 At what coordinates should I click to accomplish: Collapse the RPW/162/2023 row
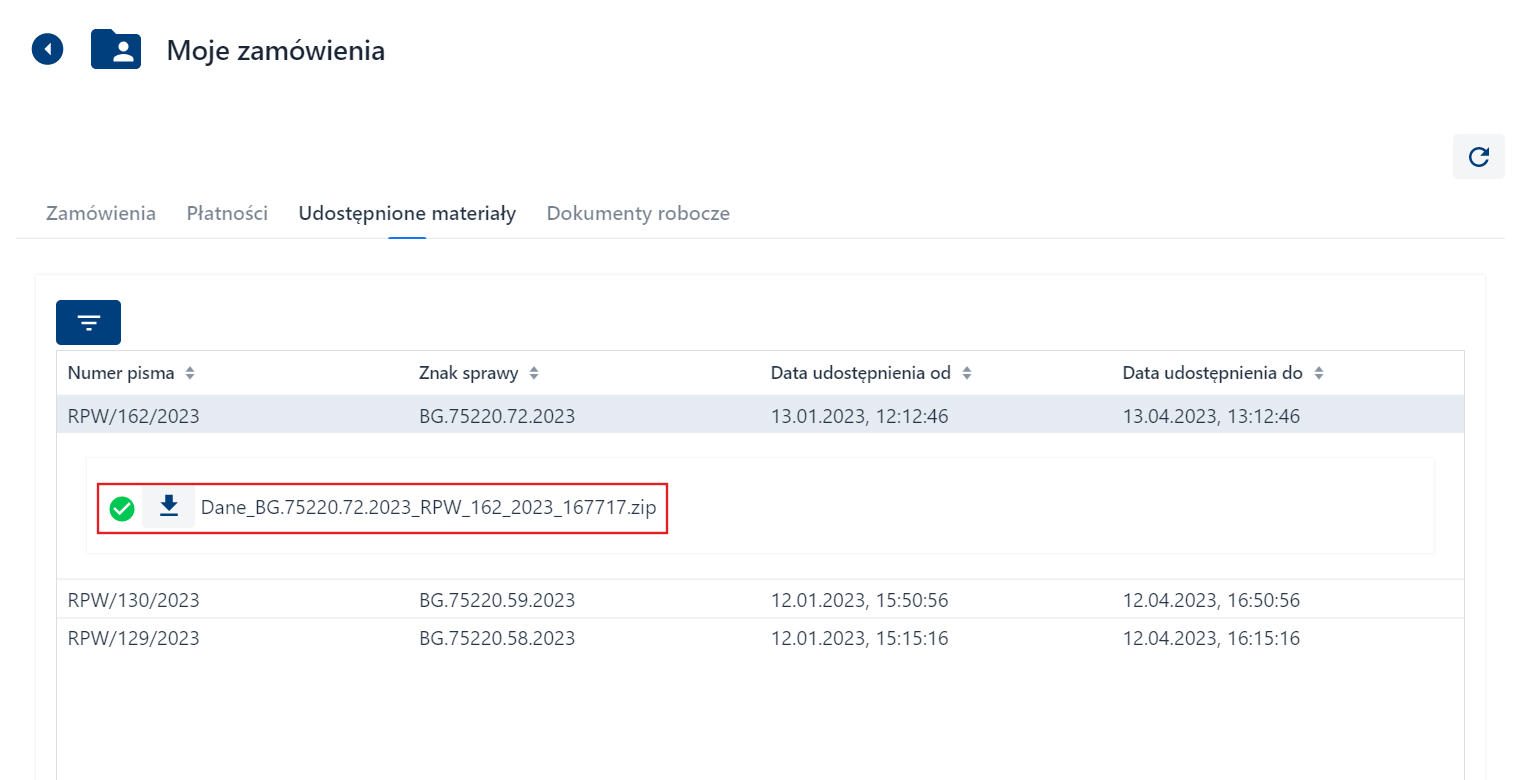point(134,416)
